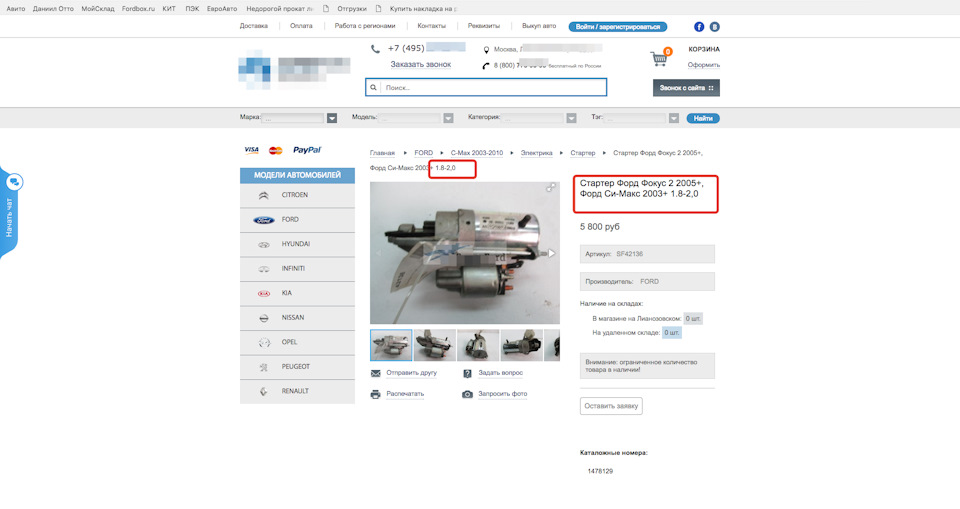Open the Доставка menu item
960x509 pixels.
coord(253,26)
